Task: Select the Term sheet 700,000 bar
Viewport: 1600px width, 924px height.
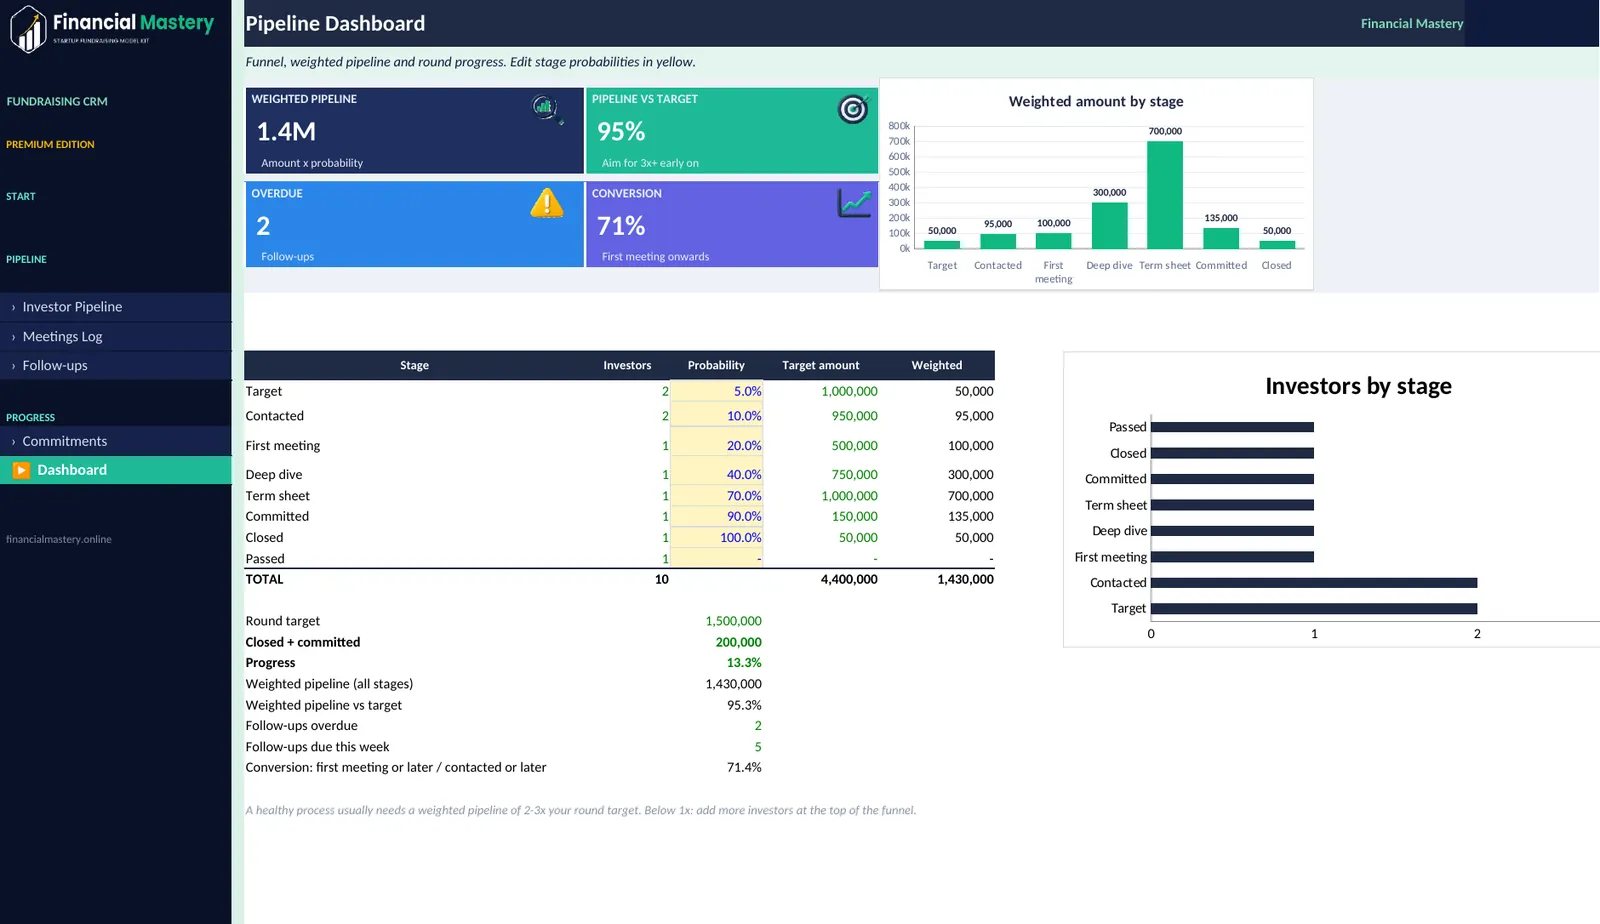Action: click(1165, 195)
